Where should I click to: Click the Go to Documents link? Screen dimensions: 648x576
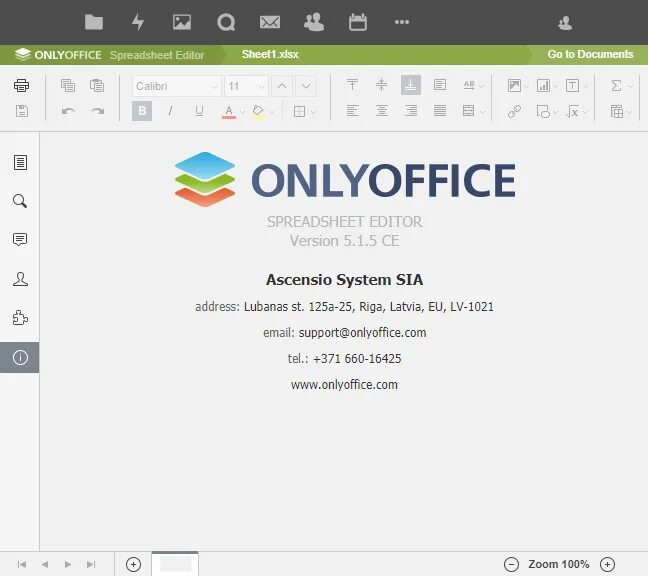[590, 54]
